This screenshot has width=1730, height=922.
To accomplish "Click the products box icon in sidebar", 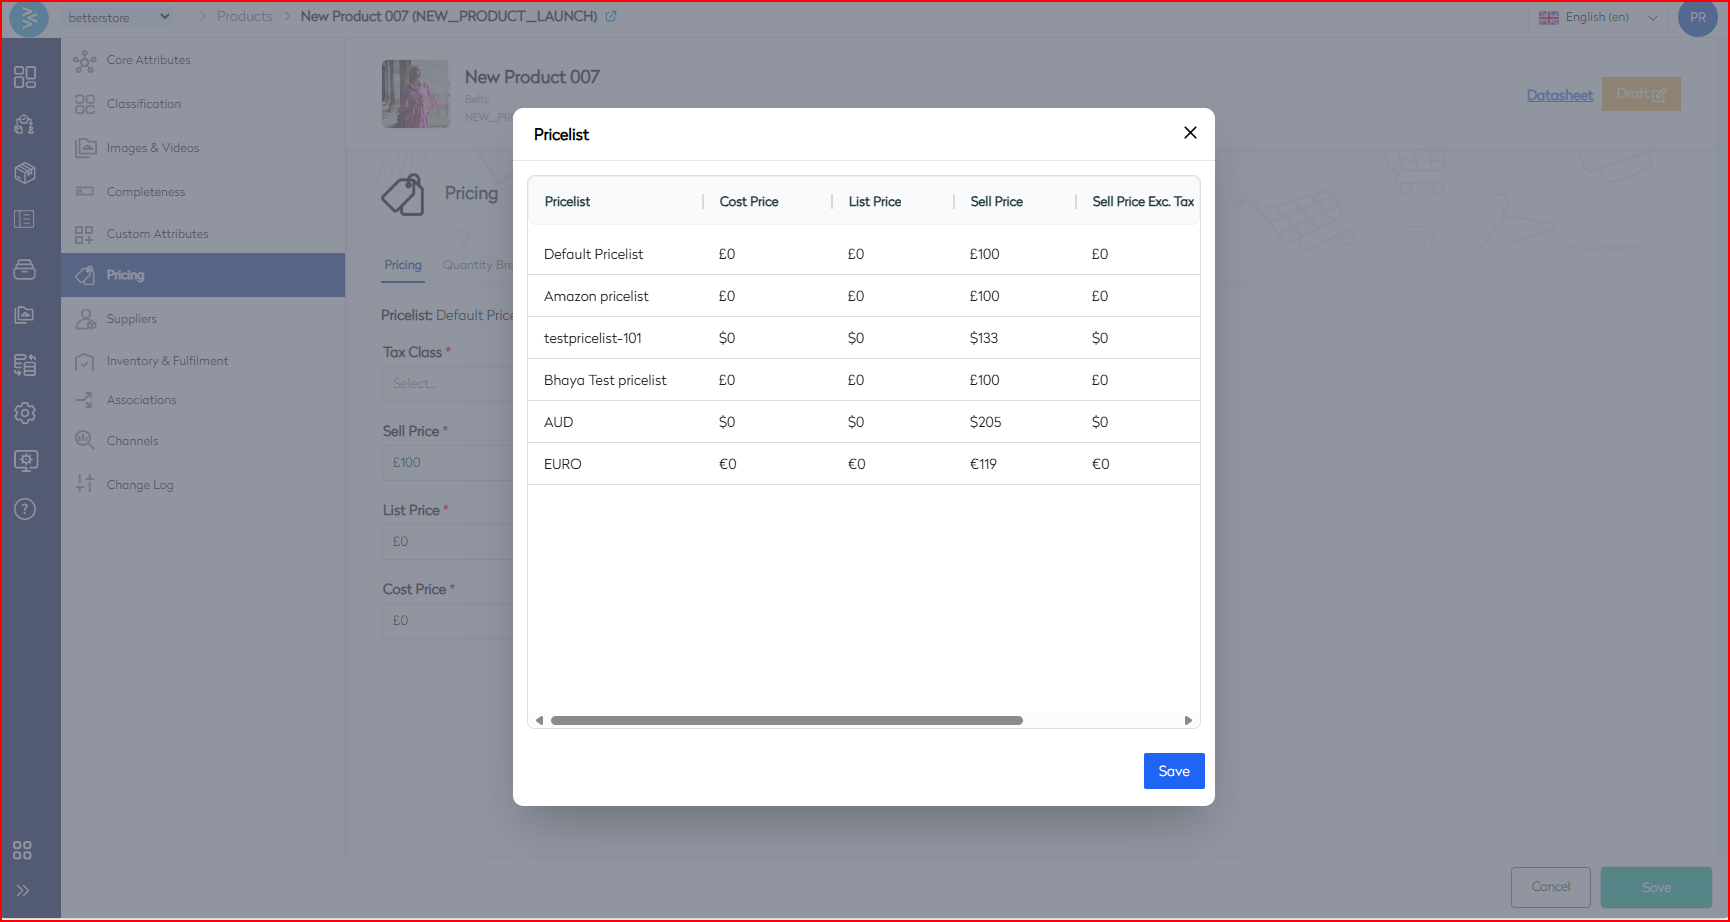I will pyautogui.click(x=25, y=173).
